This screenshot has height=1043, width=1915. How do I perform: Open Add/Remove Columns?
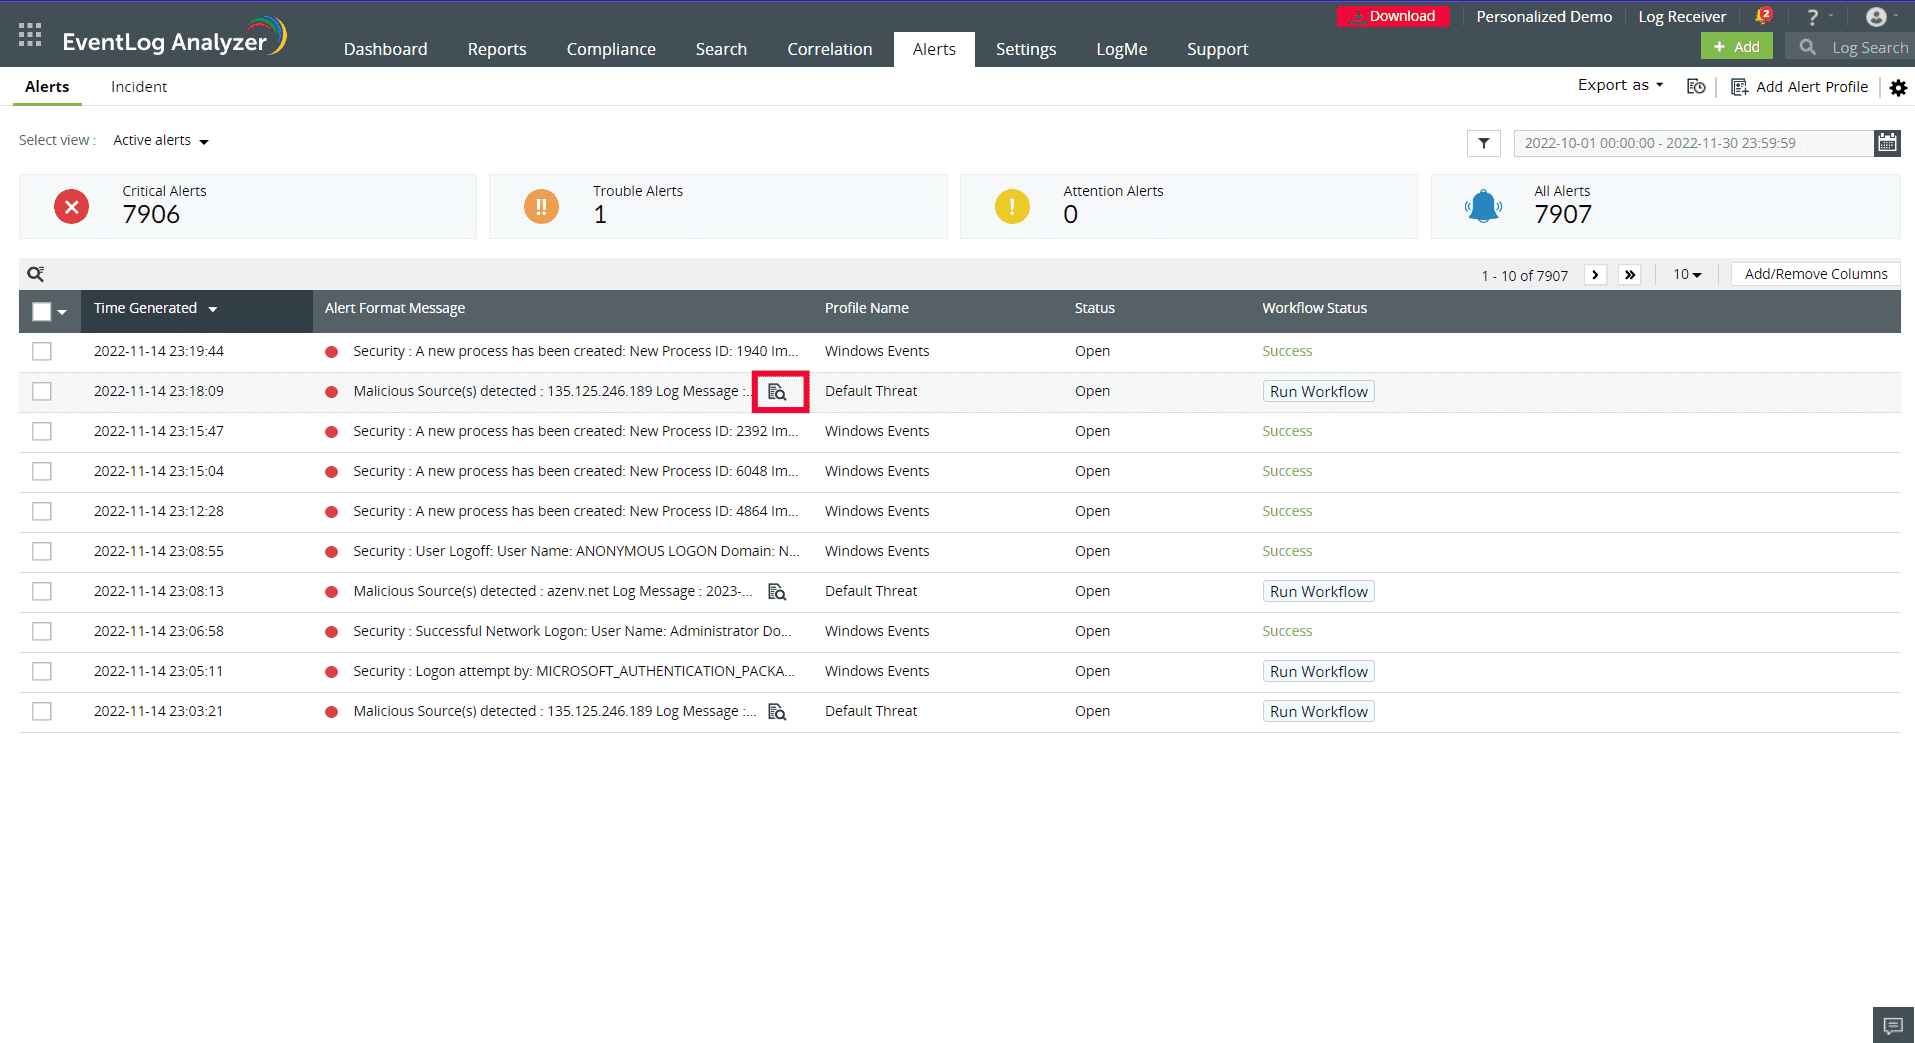coord(1816,274)
